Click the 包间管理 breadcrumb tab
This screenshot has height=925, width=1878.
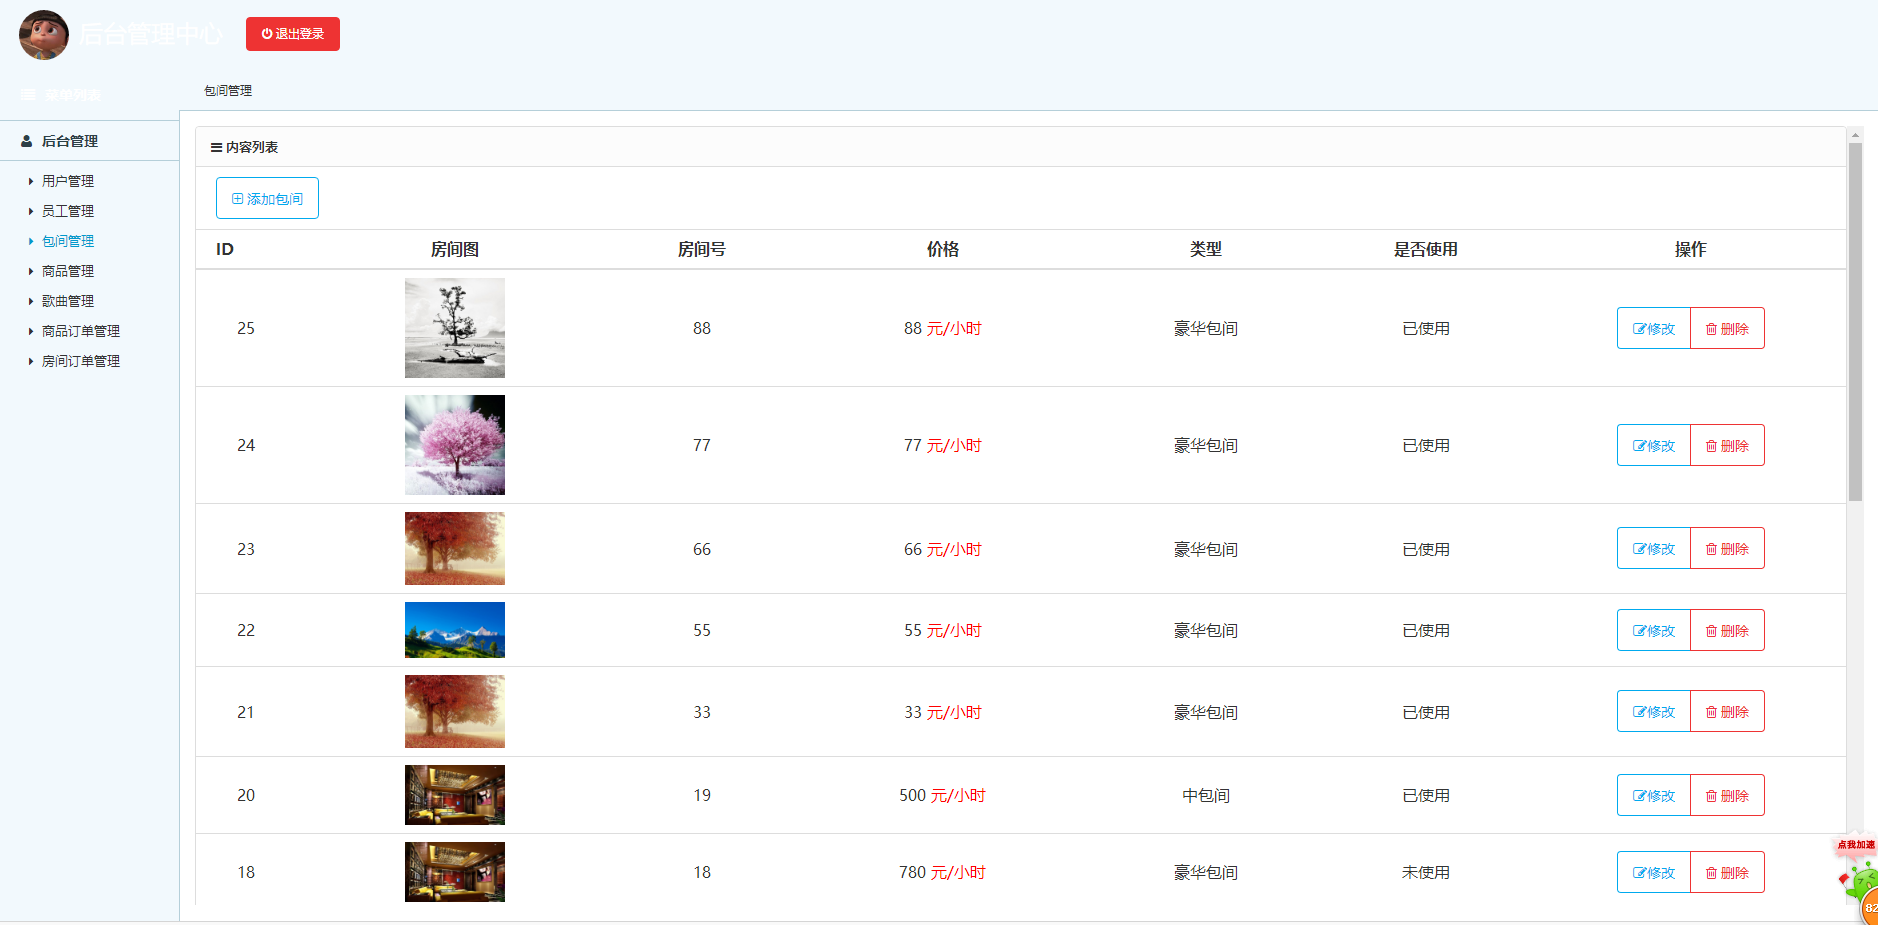228,90
